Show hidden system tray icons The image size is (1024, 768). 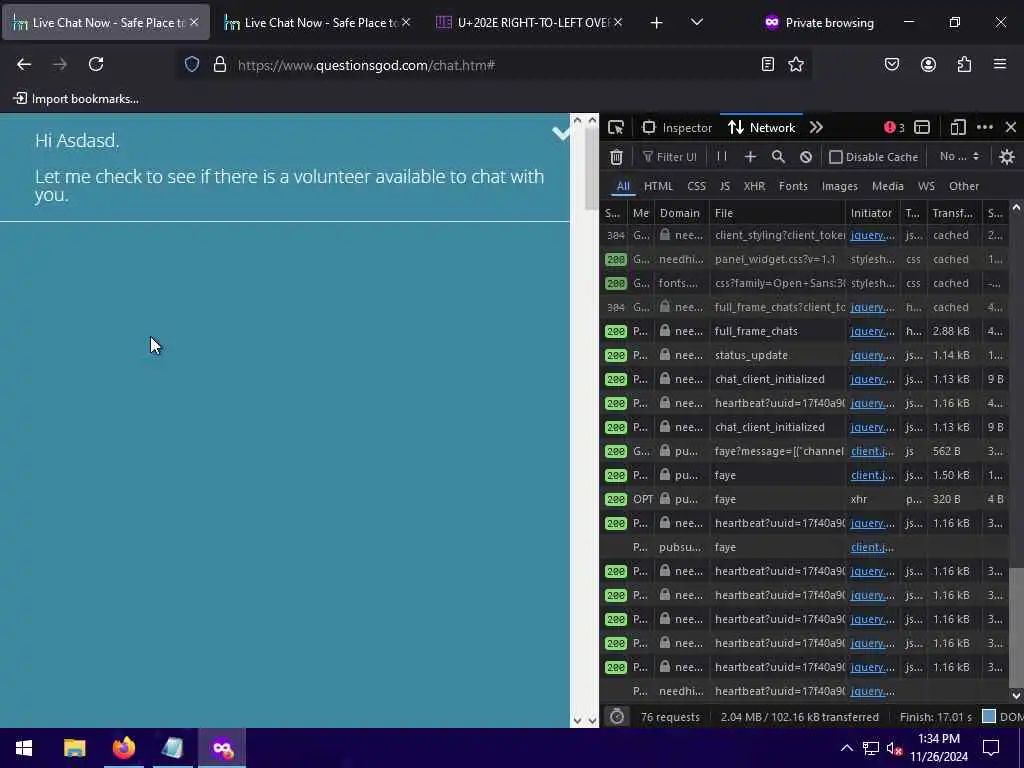click(846, 748)
